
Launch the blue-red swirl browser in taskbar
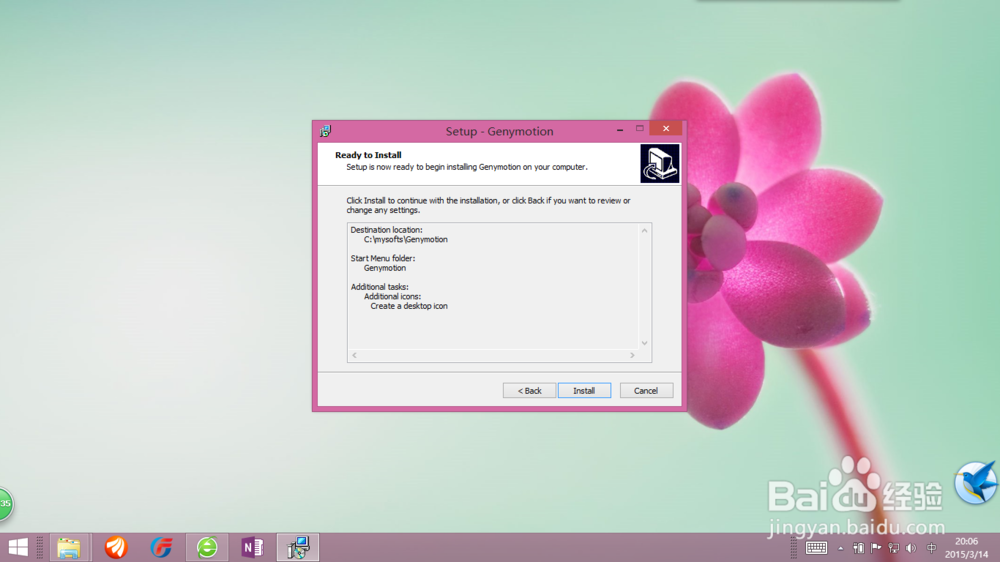coord(161,547)
